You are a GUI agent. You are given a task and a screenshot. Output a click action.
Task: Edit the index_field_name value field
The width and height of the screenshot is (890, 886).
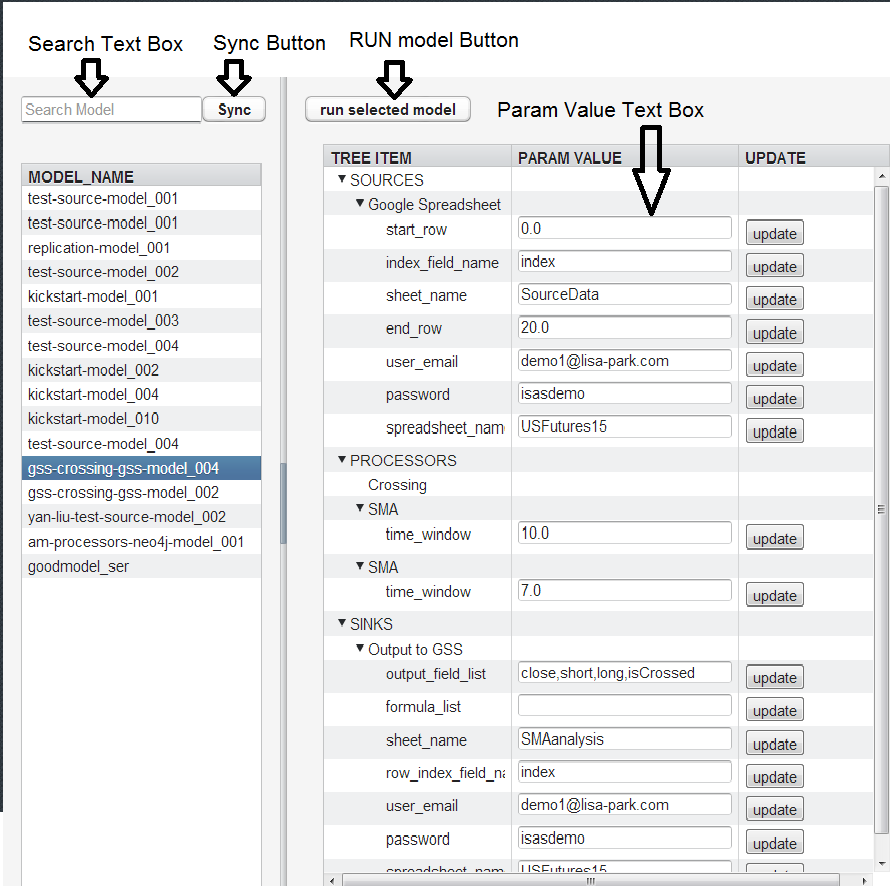(624, 261)
